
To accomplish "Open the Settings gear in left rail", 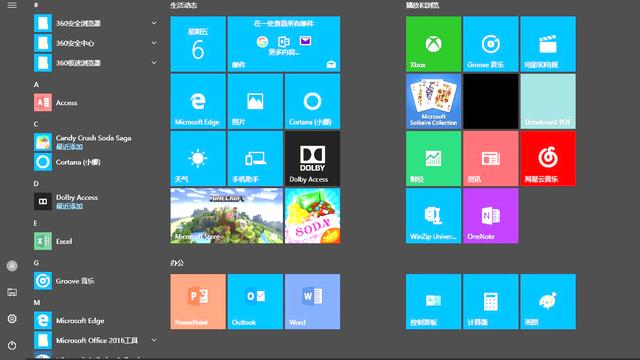I will (x=12, y=318).
